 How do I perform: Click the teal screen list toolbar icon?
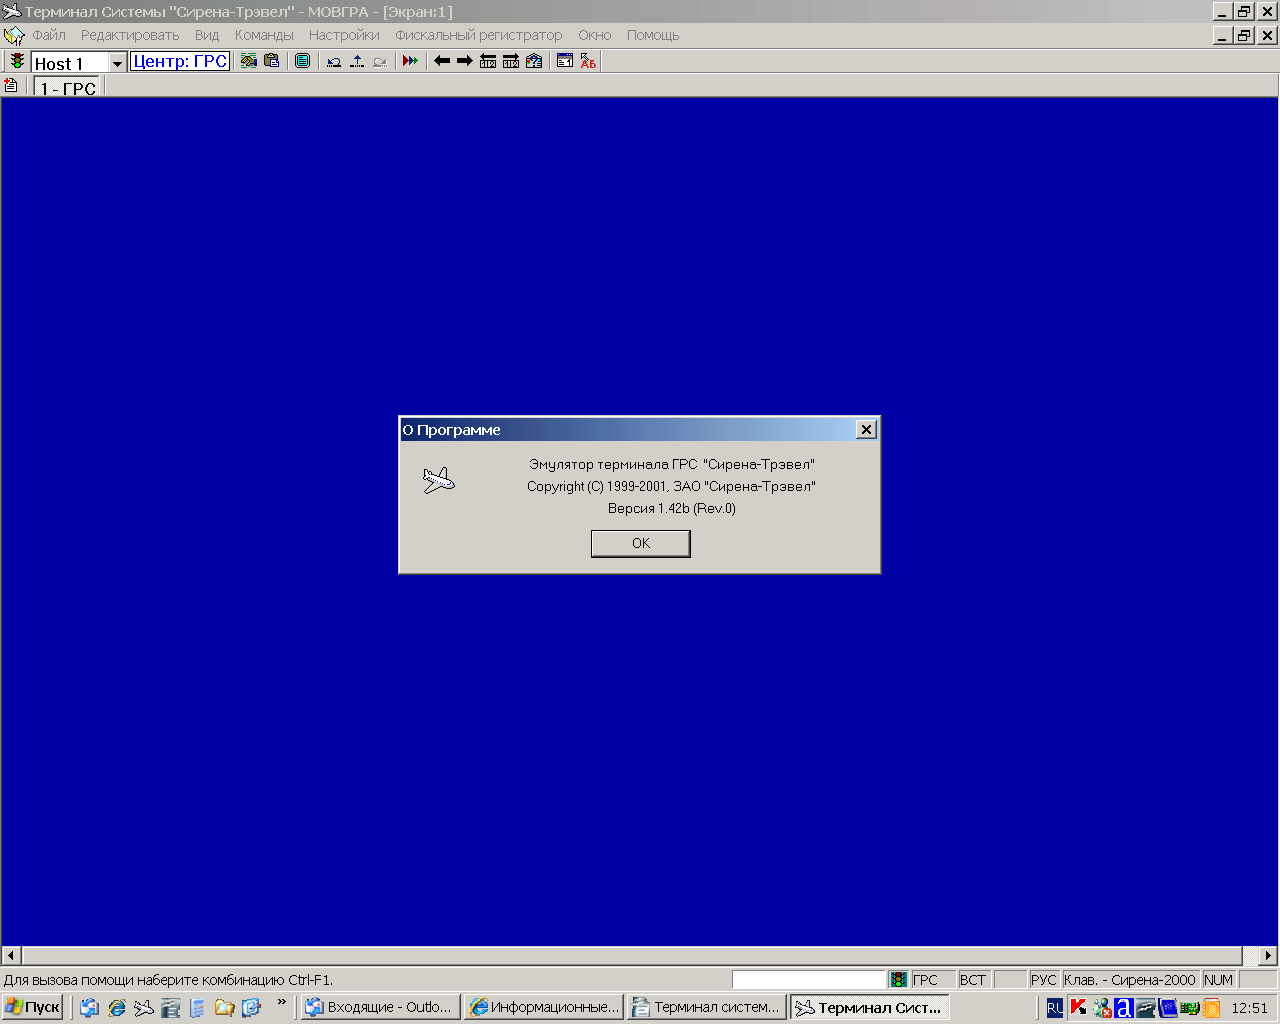pos(302,61)
